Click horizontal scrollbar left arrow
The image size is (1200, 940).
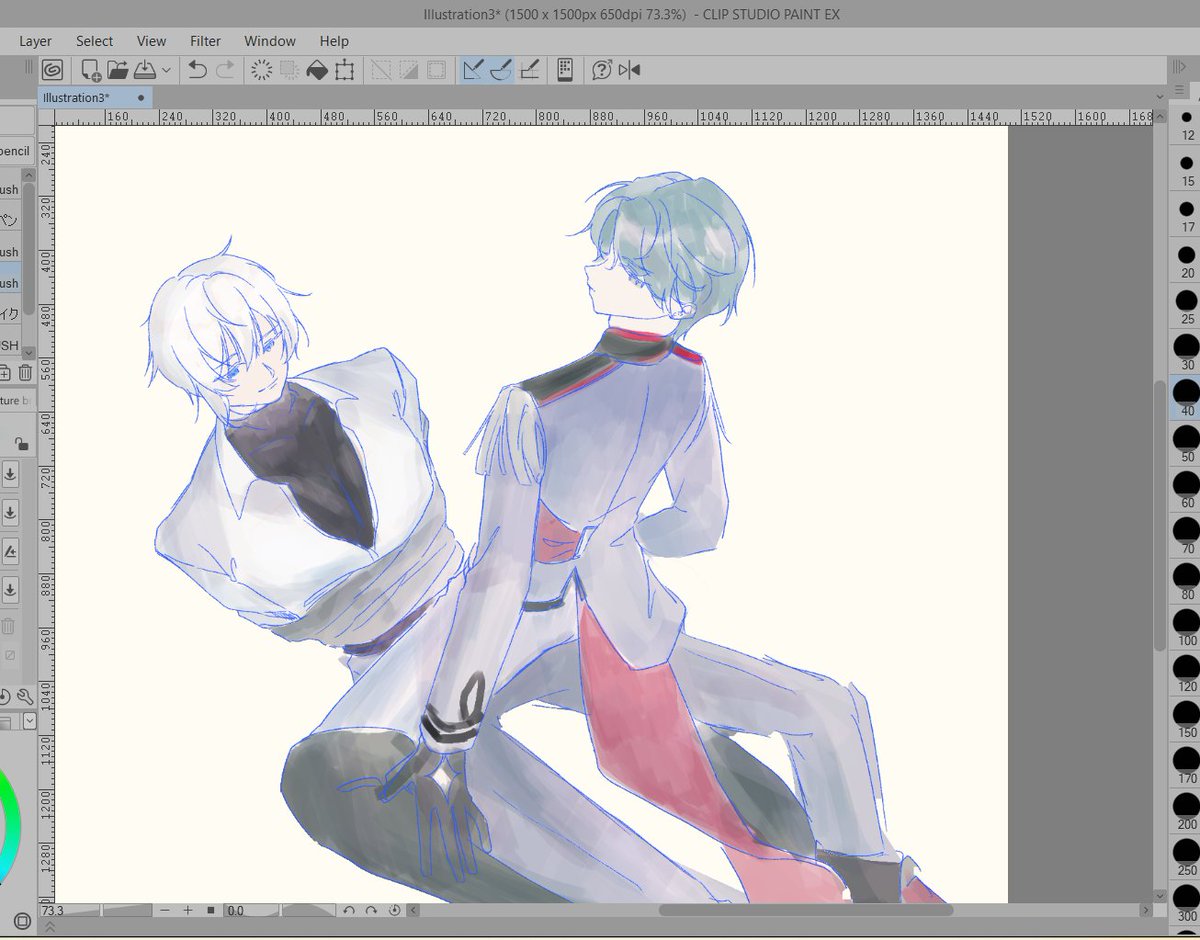[414, 910]
